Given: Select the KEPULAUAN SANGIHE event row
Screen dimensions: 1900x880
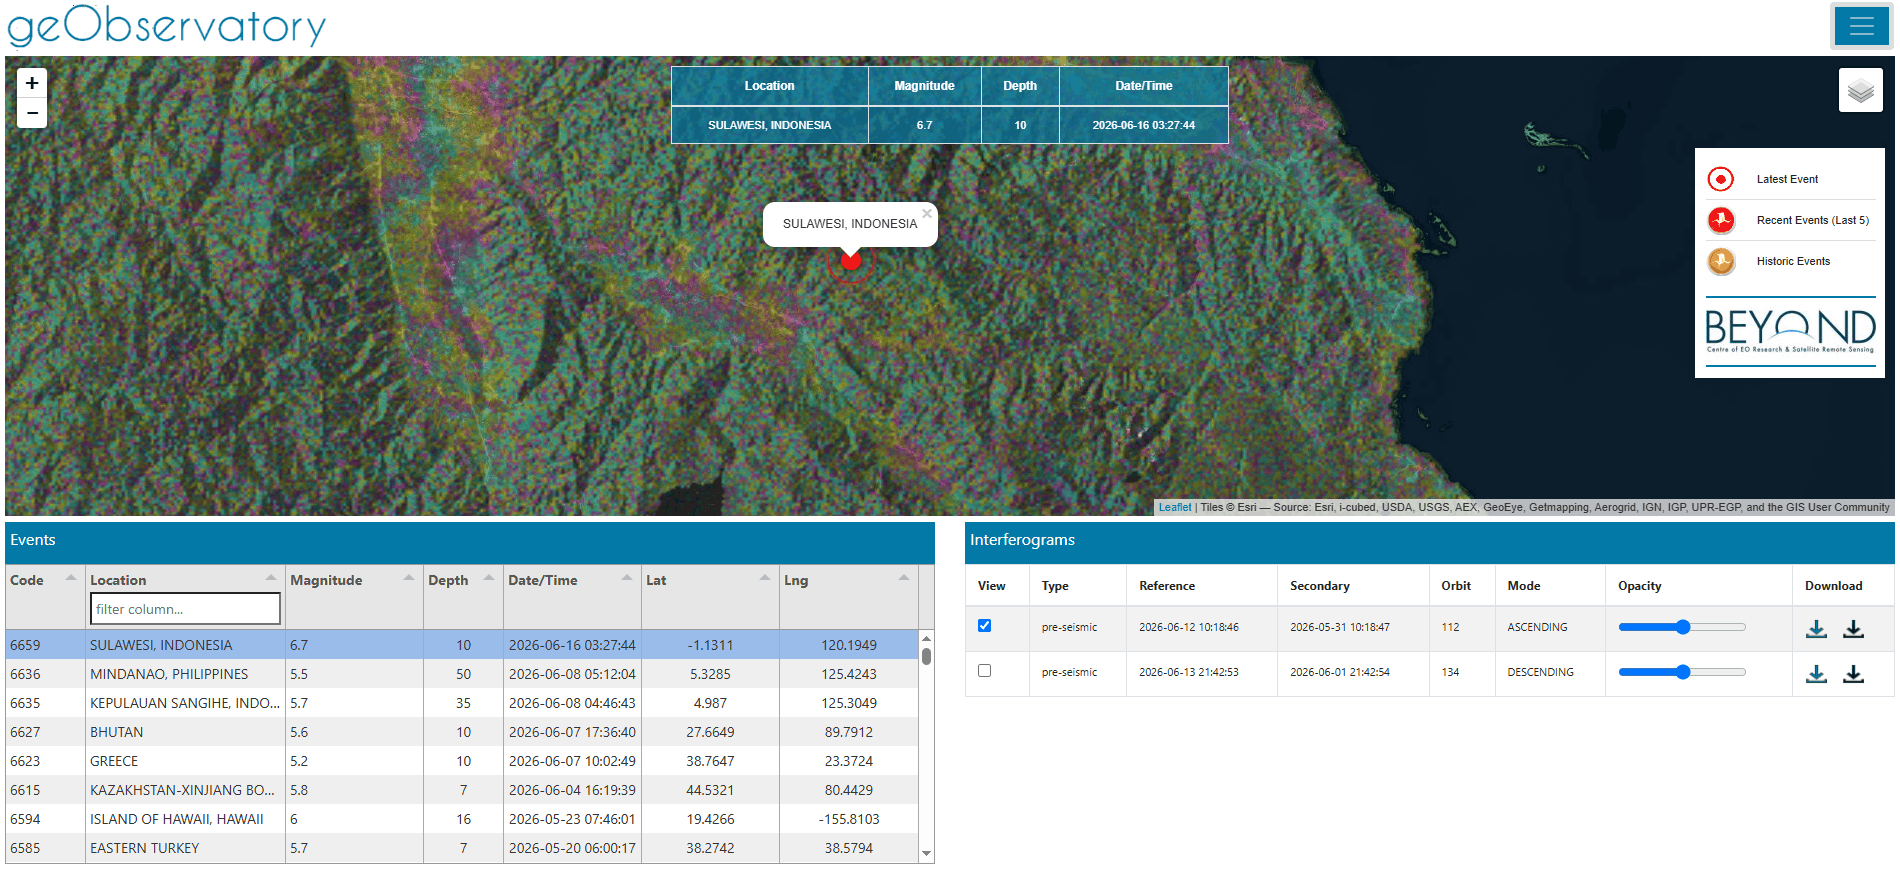Looking at the screenshot, I should pos(461,703).
